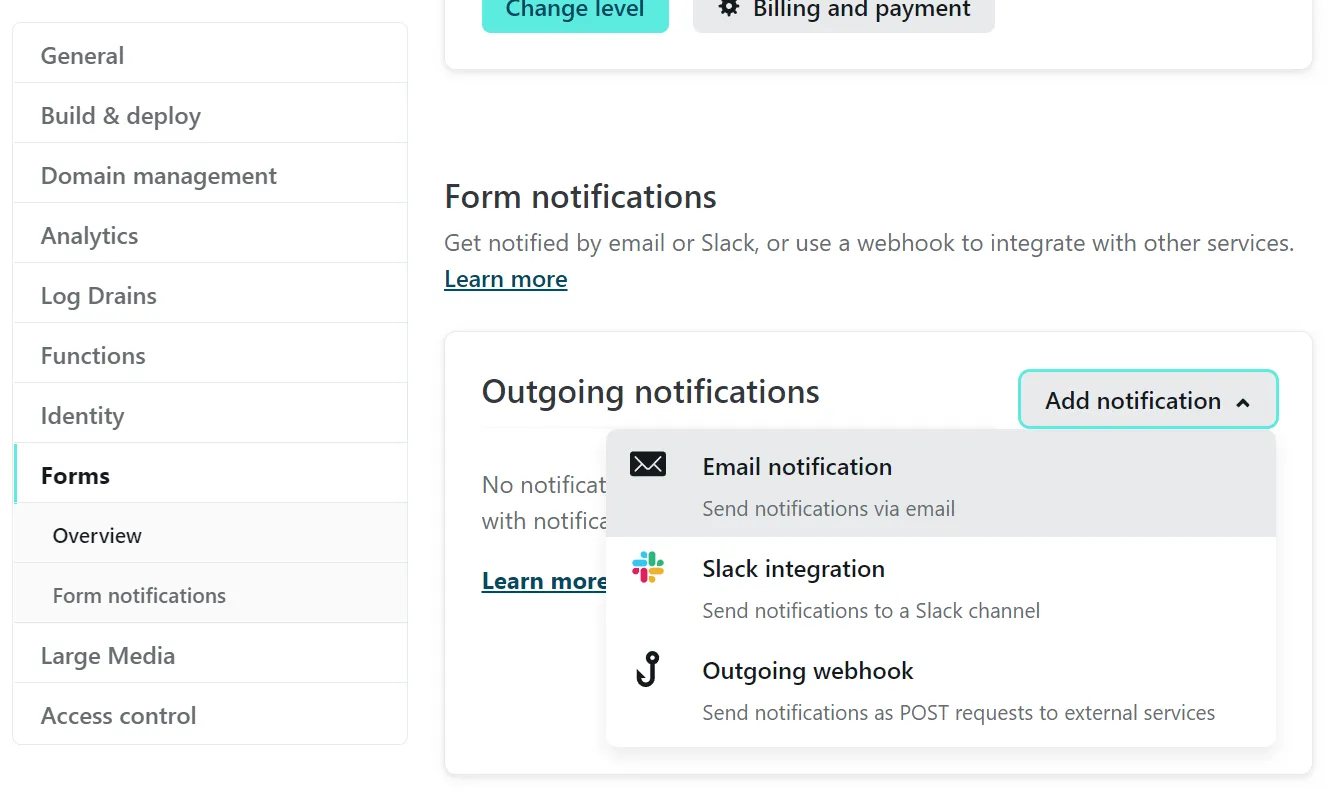Viewport: 1333px width, 792px height.
Task: Click the envelope icon for Email notification
Action: click(x=648, y=464)
